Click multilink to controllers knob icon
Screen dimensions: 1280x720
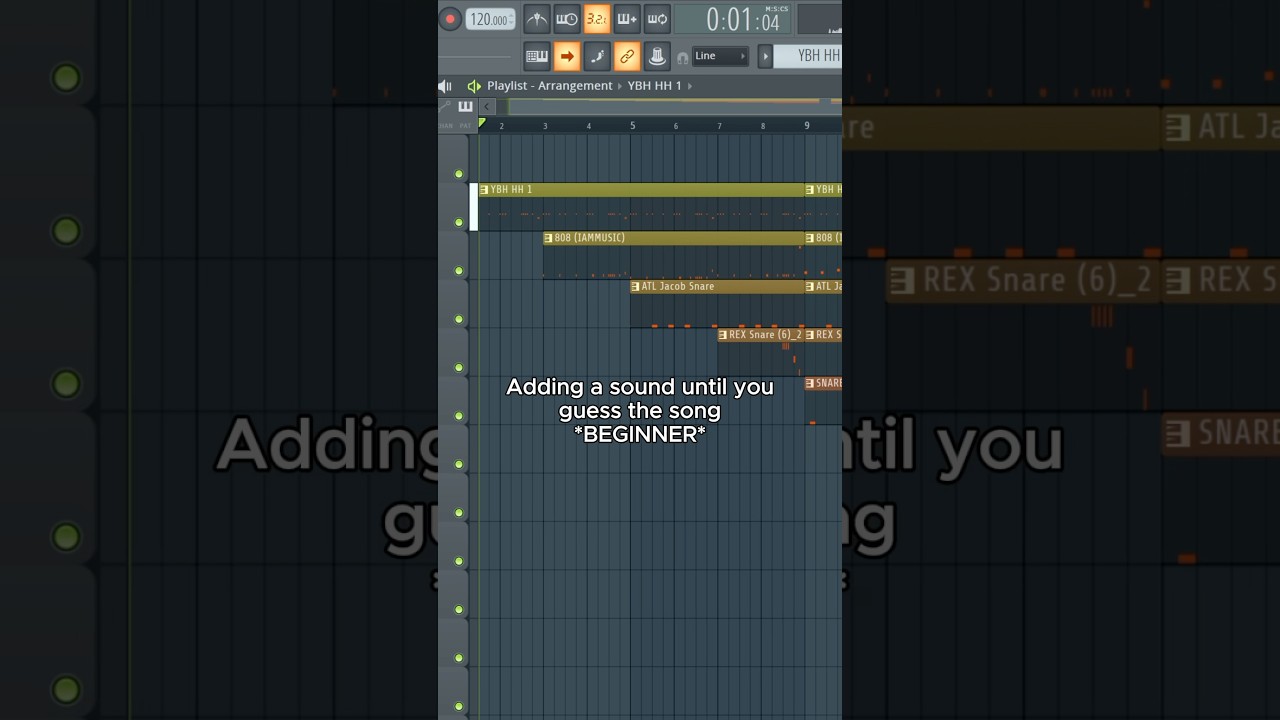tap(657, 56)
